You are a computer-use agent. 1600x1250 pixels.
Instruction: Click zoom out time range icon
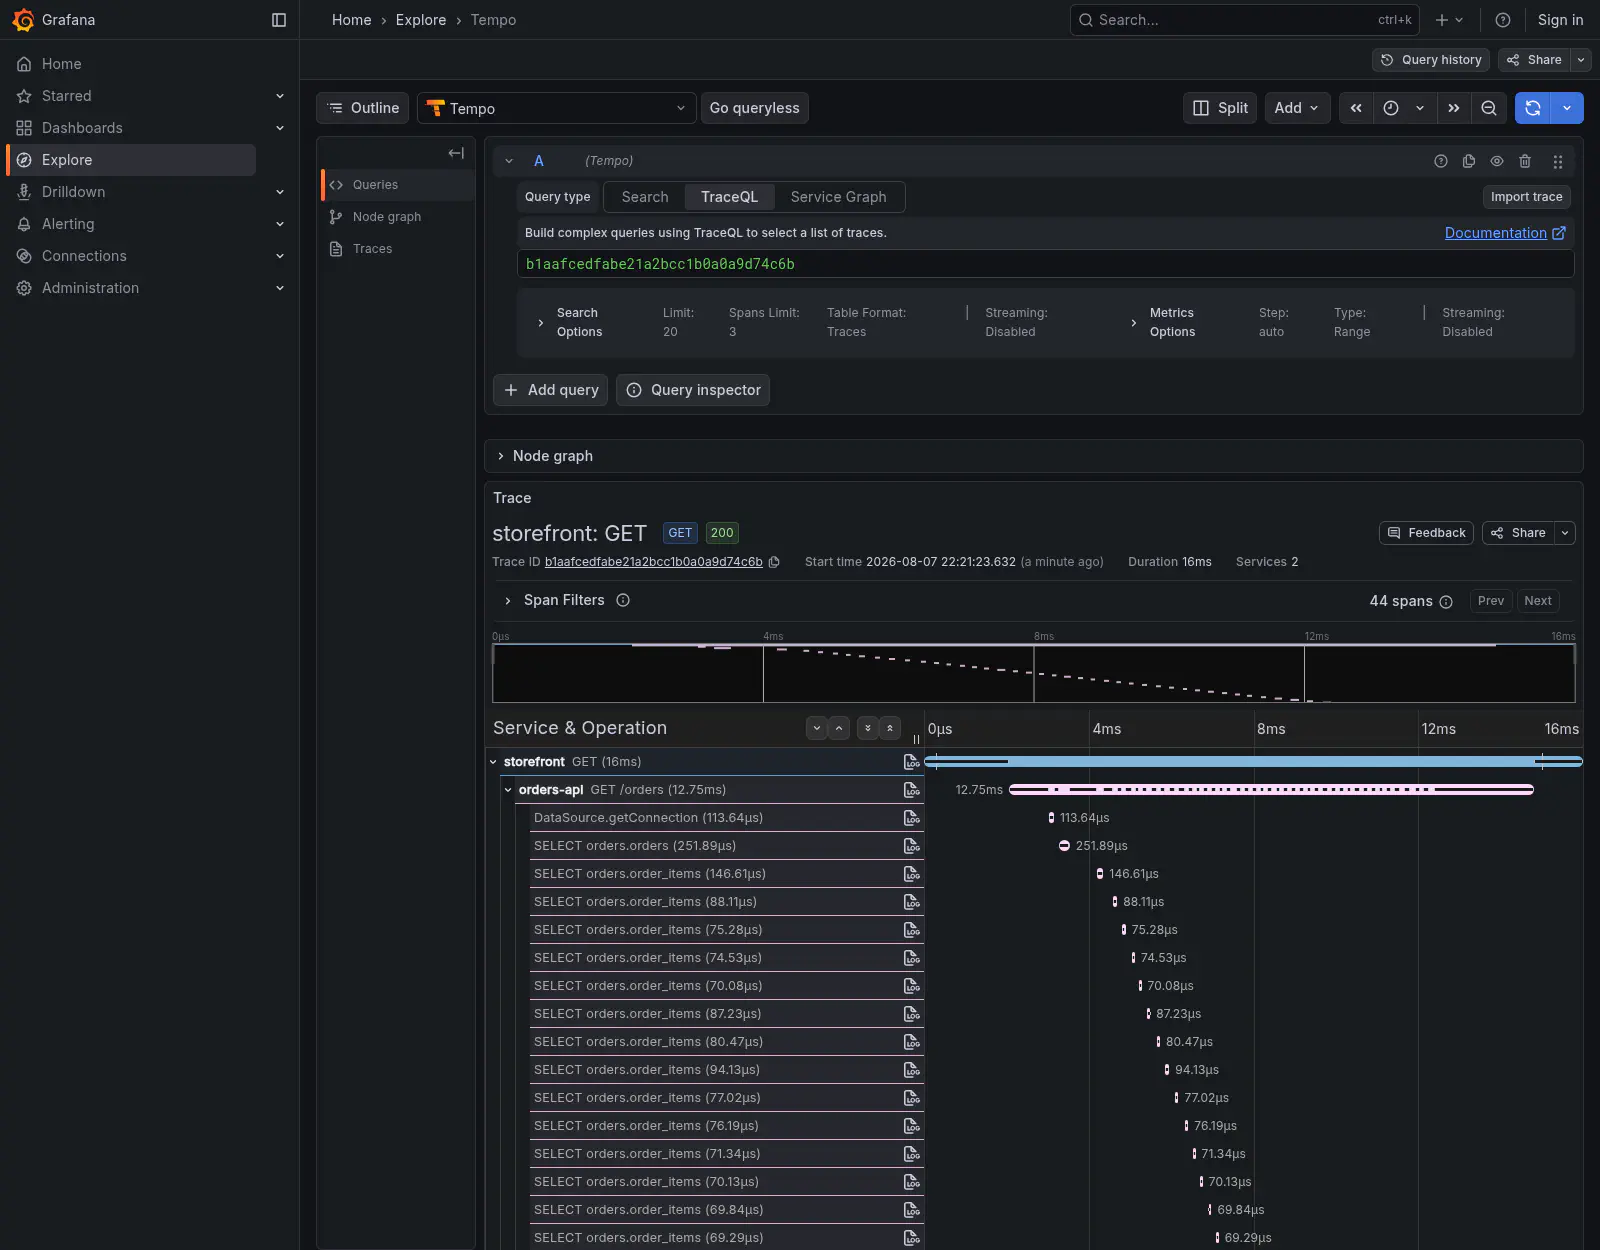click(x=1489, y=108)
